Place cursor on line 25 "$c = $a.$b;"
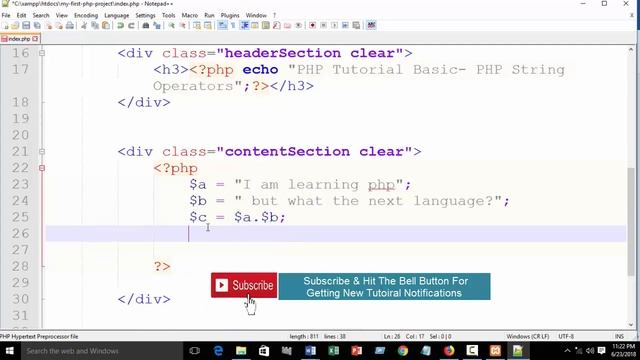640x360 pixels. coord(237,217)
